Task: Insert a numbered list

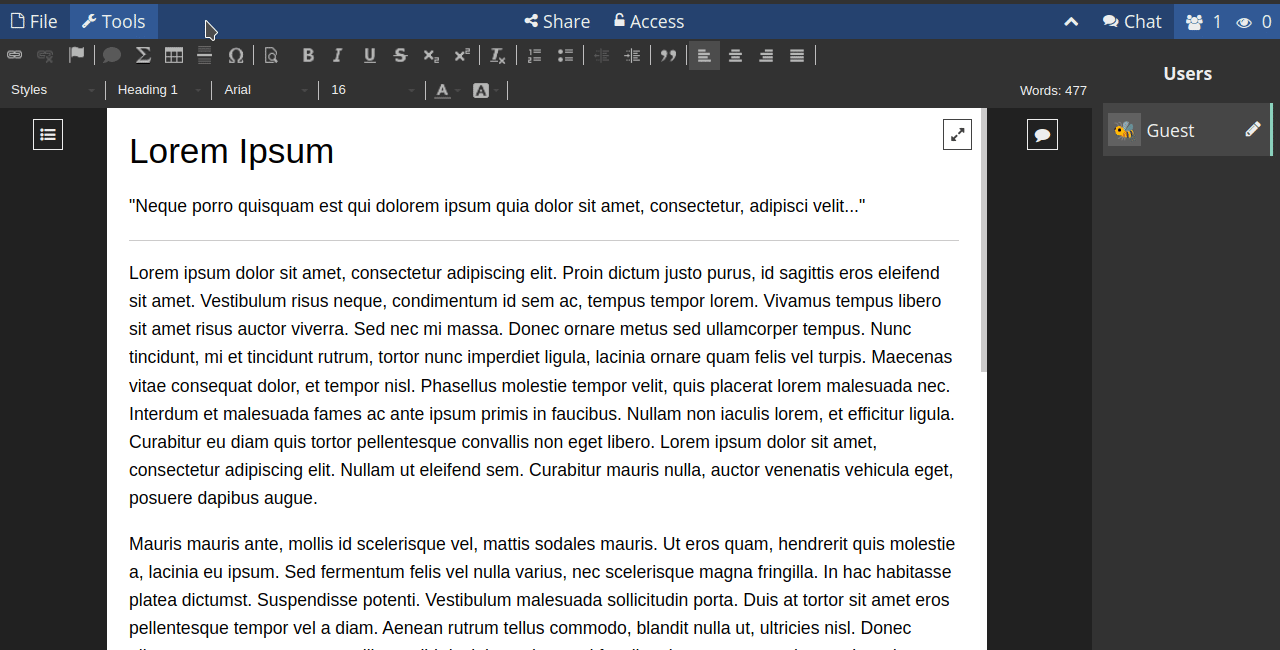Action: pyautogui.click(x=534, y=56)
